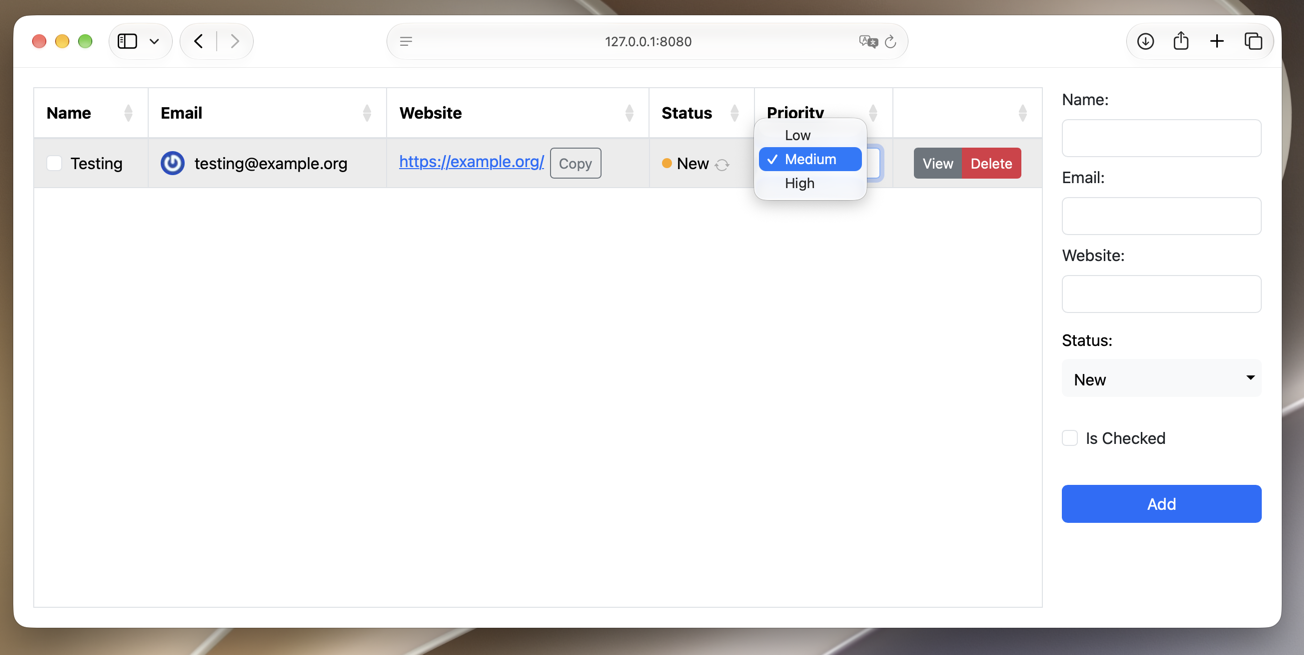Click the blue avatar icon beside testing@example.org
The image size is (1304, 655).
click(x=173, y=163)
